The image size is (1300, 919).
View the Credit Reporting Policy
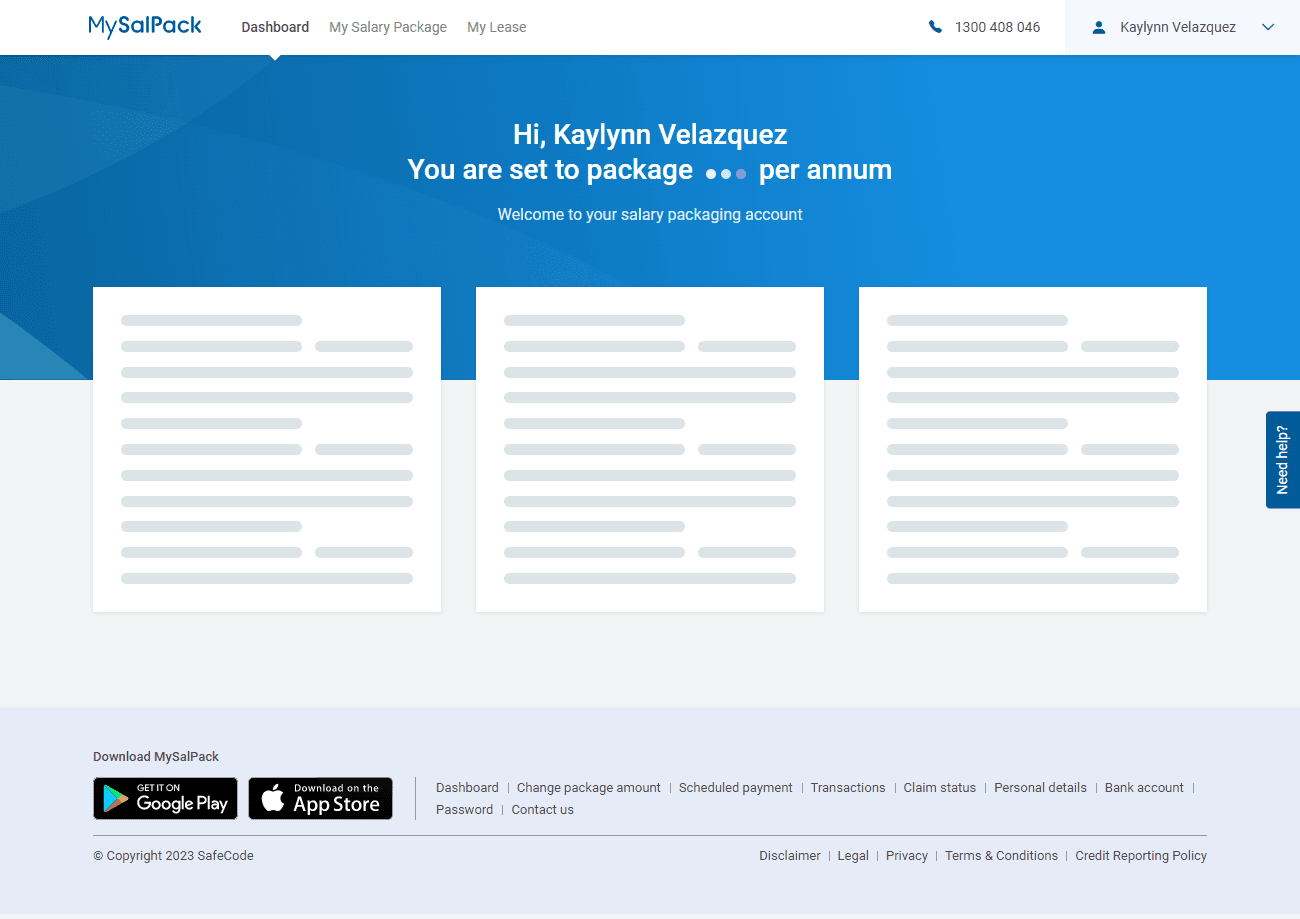pyautogui.click(x=1140, y=855)
